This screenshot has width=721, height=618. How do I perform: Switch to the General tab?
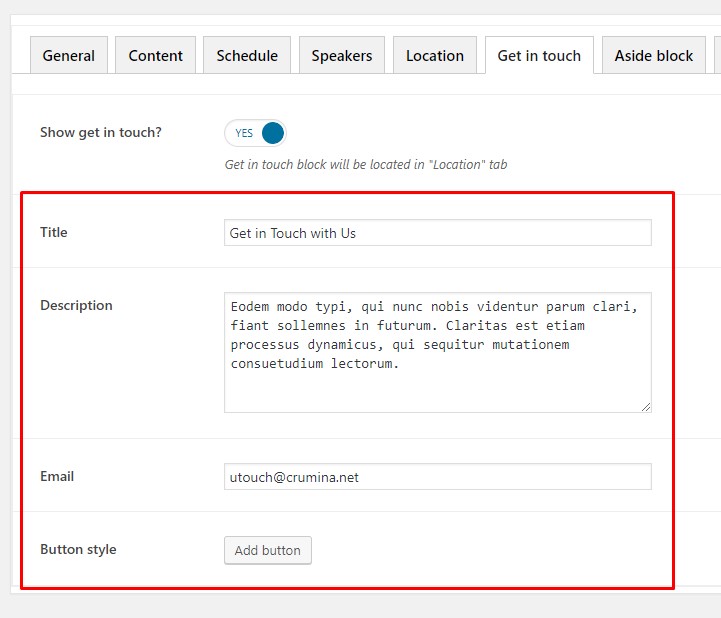point(69,56)
